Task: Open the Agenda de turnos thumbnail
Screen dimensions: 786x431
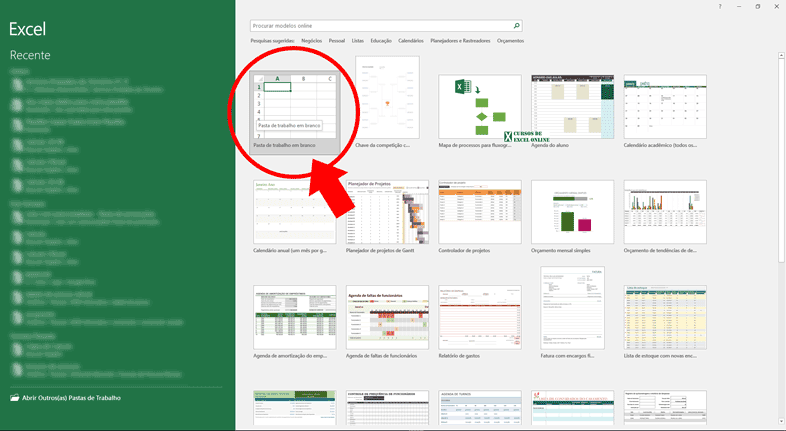Action: pos(480,408)
